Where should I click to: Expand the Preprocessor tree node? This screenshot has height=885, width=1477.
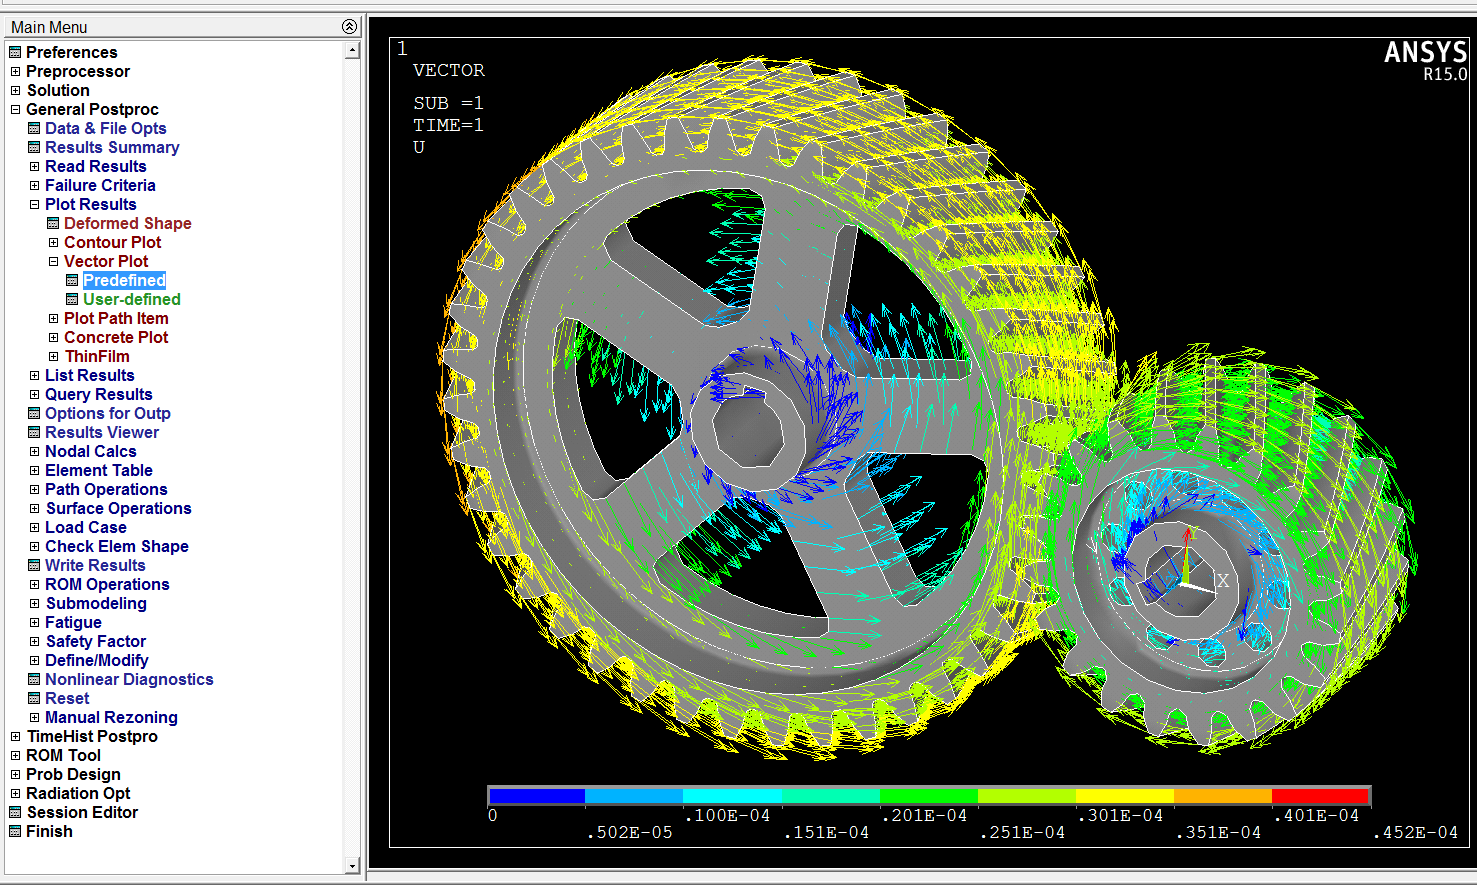(15, 71)
